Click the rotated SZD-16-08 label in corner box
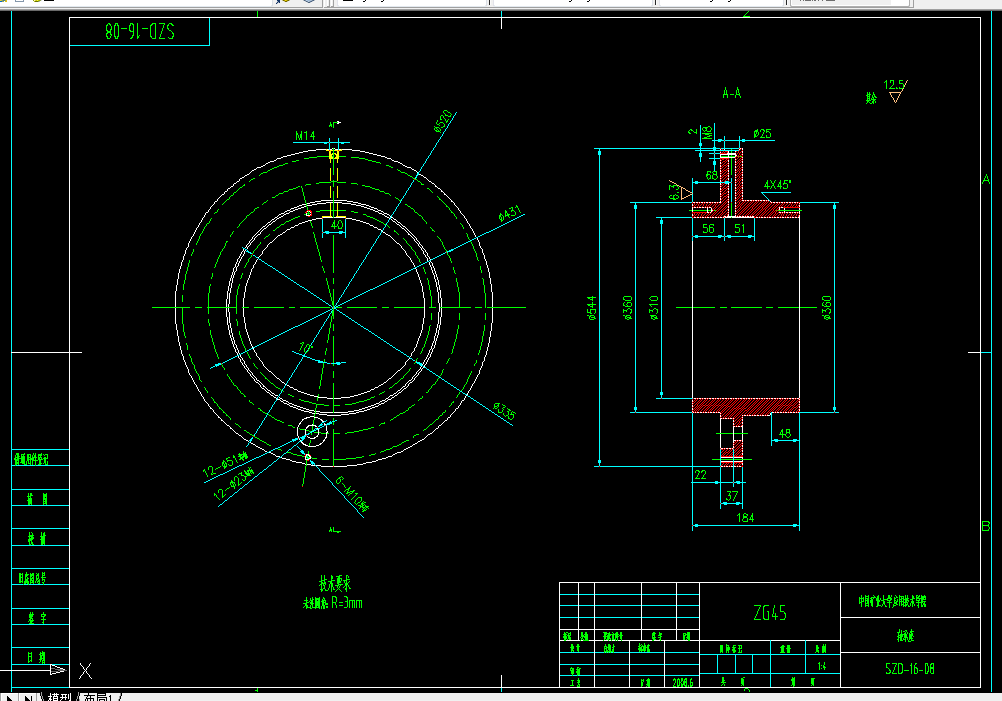This screenshot has height=701, width=1002. [x=139, y=31]
